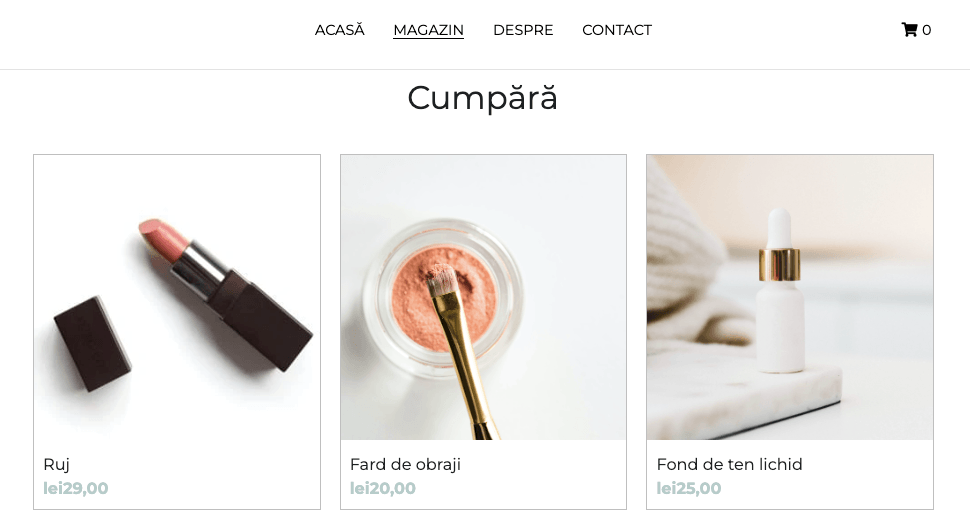
Task: Click the lei29,00 price label
Action: [x=75, y=488]
